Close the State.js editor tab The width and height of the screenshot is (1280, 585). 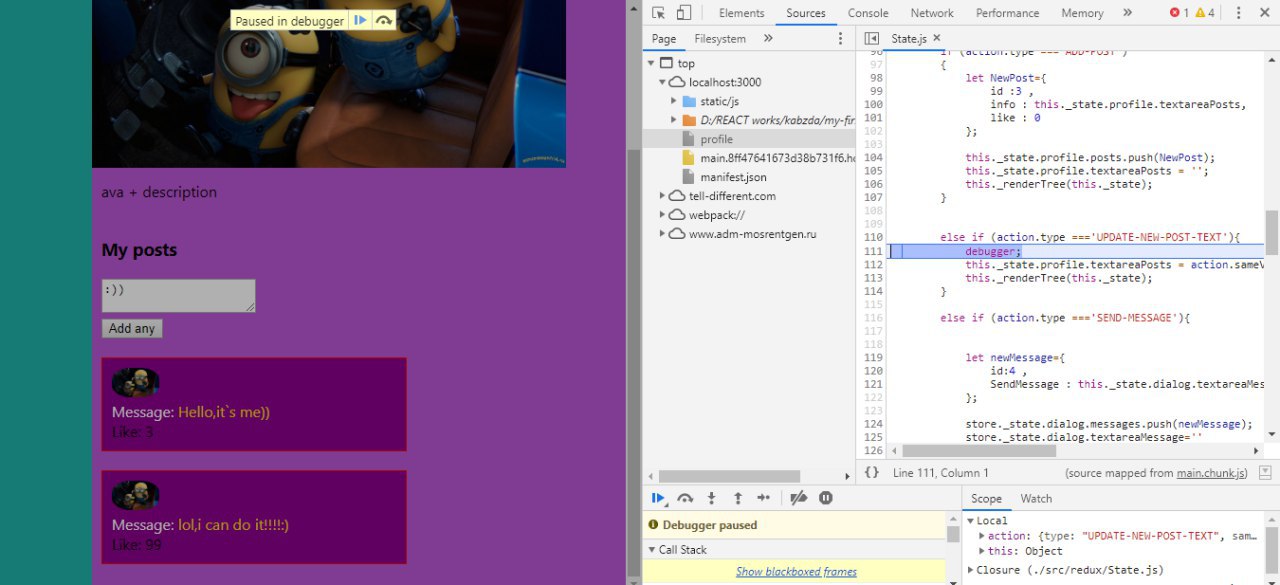click(937, 38)
